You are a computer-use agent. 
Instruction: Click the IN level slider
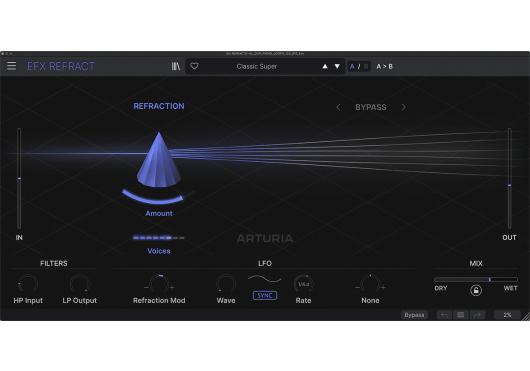19,178
